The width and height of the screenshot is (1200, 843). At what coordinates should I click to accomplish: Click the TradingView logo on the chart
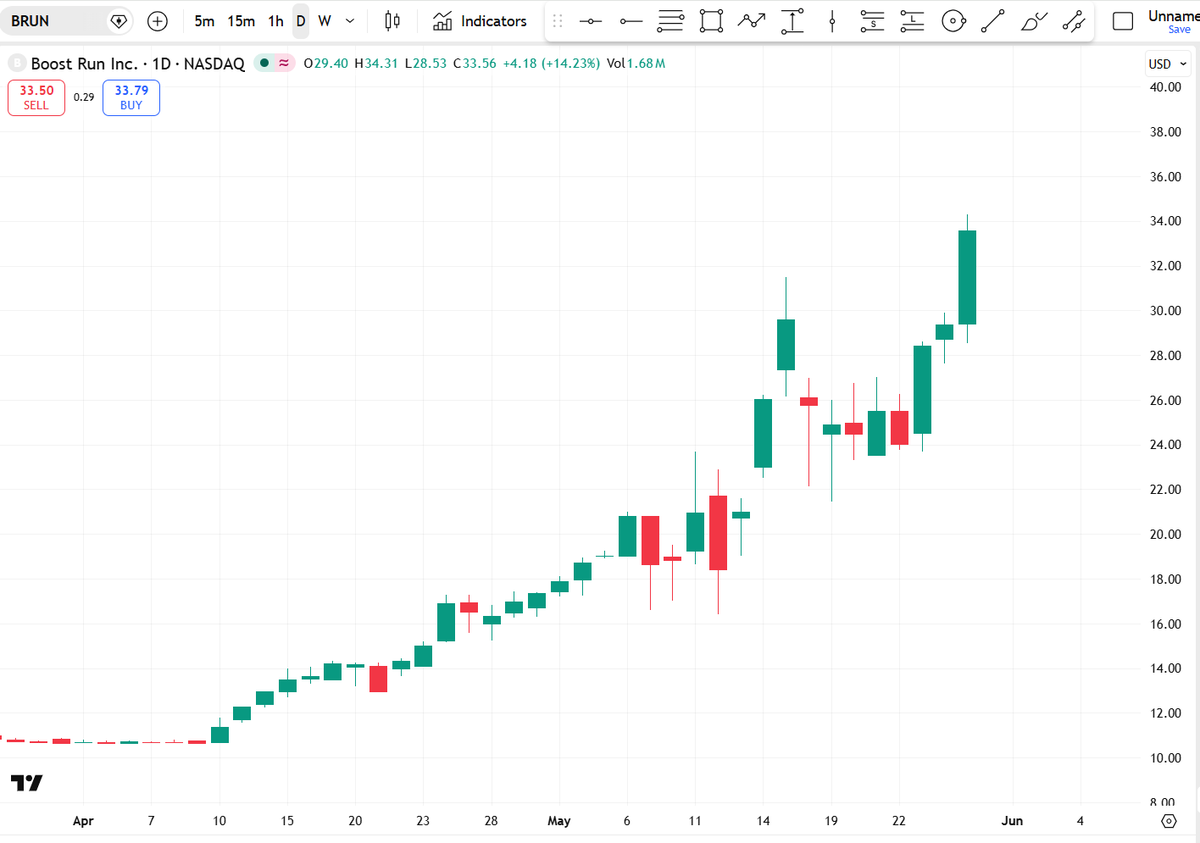[27, 783]
